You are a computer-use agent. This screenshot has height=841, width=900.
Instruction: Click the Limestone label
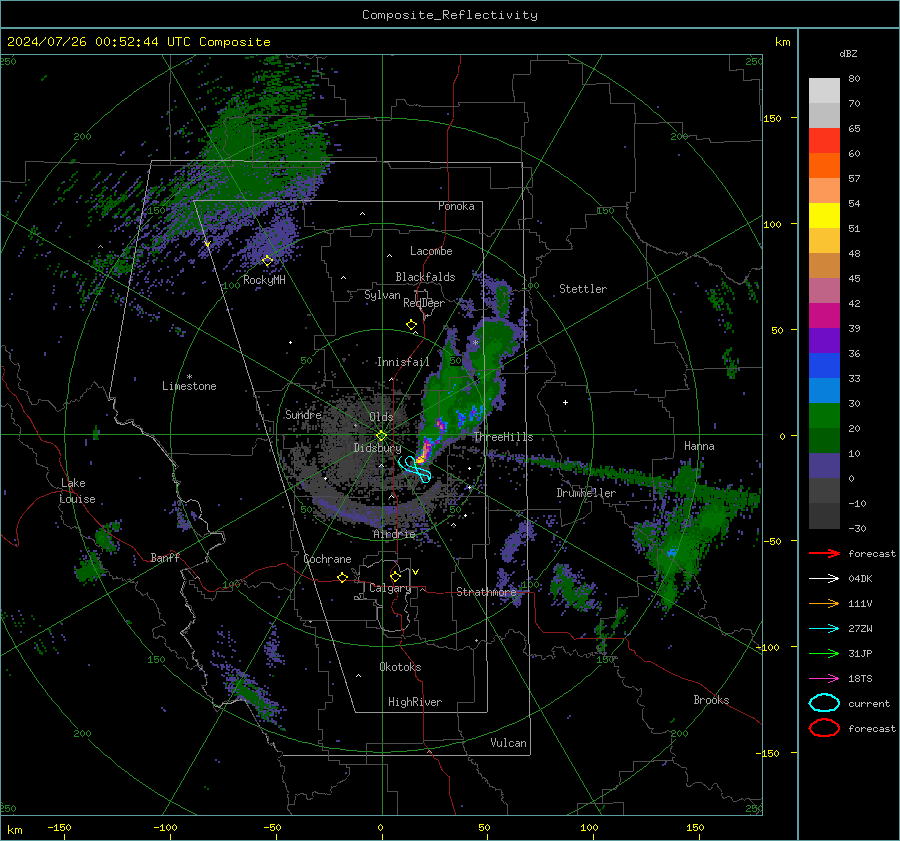pyautogui.click(x=189, y=386)
